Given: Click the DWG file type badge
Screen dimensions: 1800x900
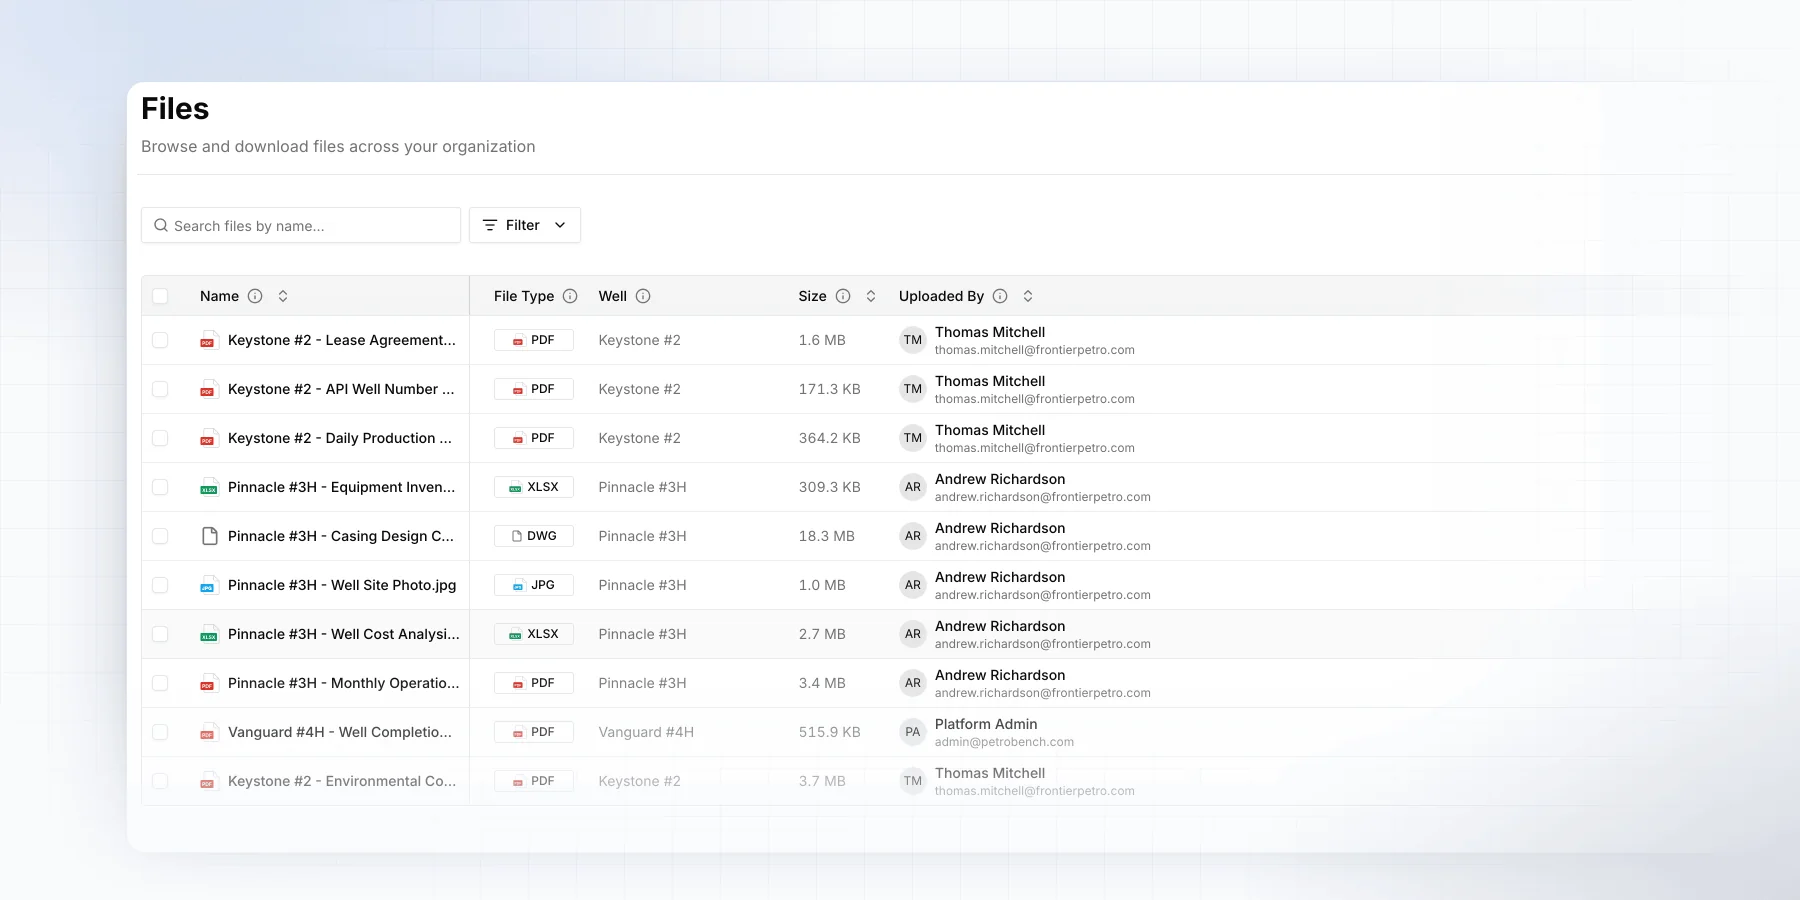Looking at the screenshot, I should click(534, 536).
